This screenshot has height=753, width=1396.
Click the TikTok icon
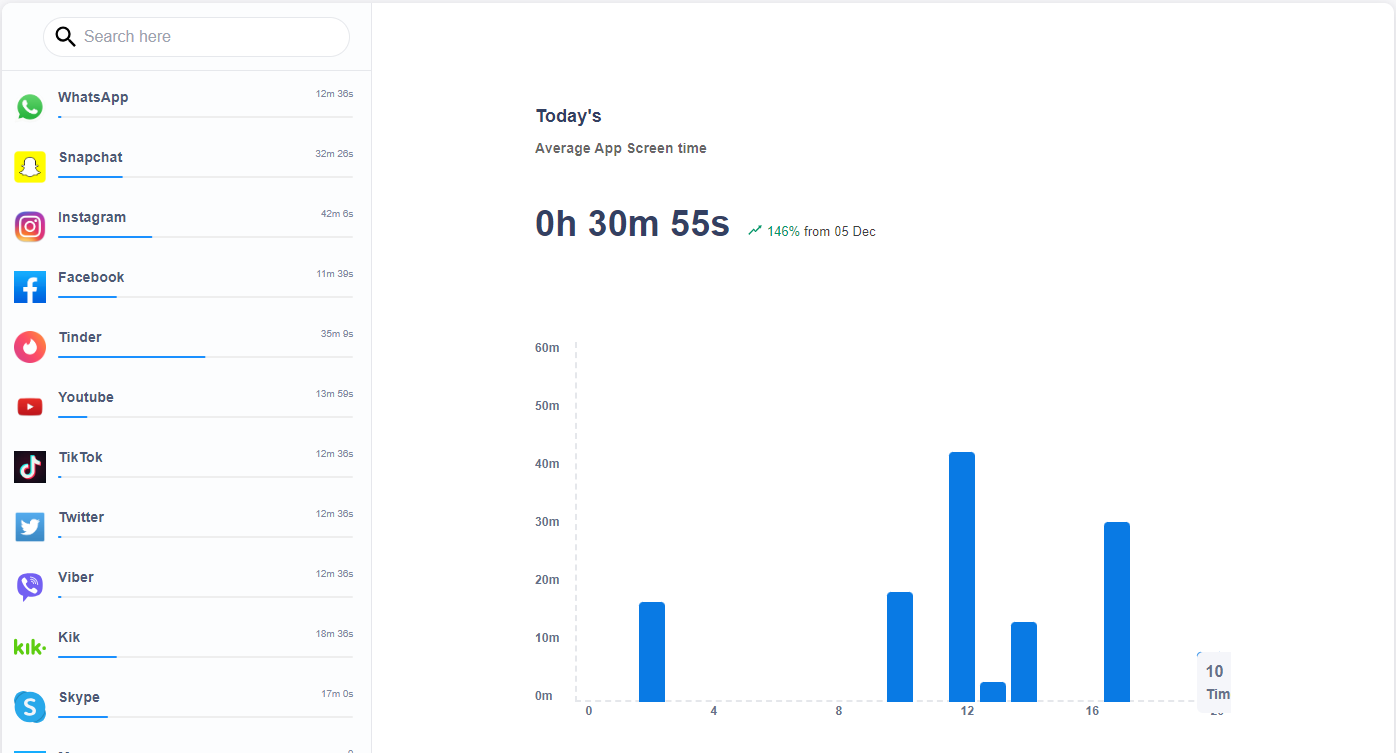pyautogui.click(x=29, y=466)
